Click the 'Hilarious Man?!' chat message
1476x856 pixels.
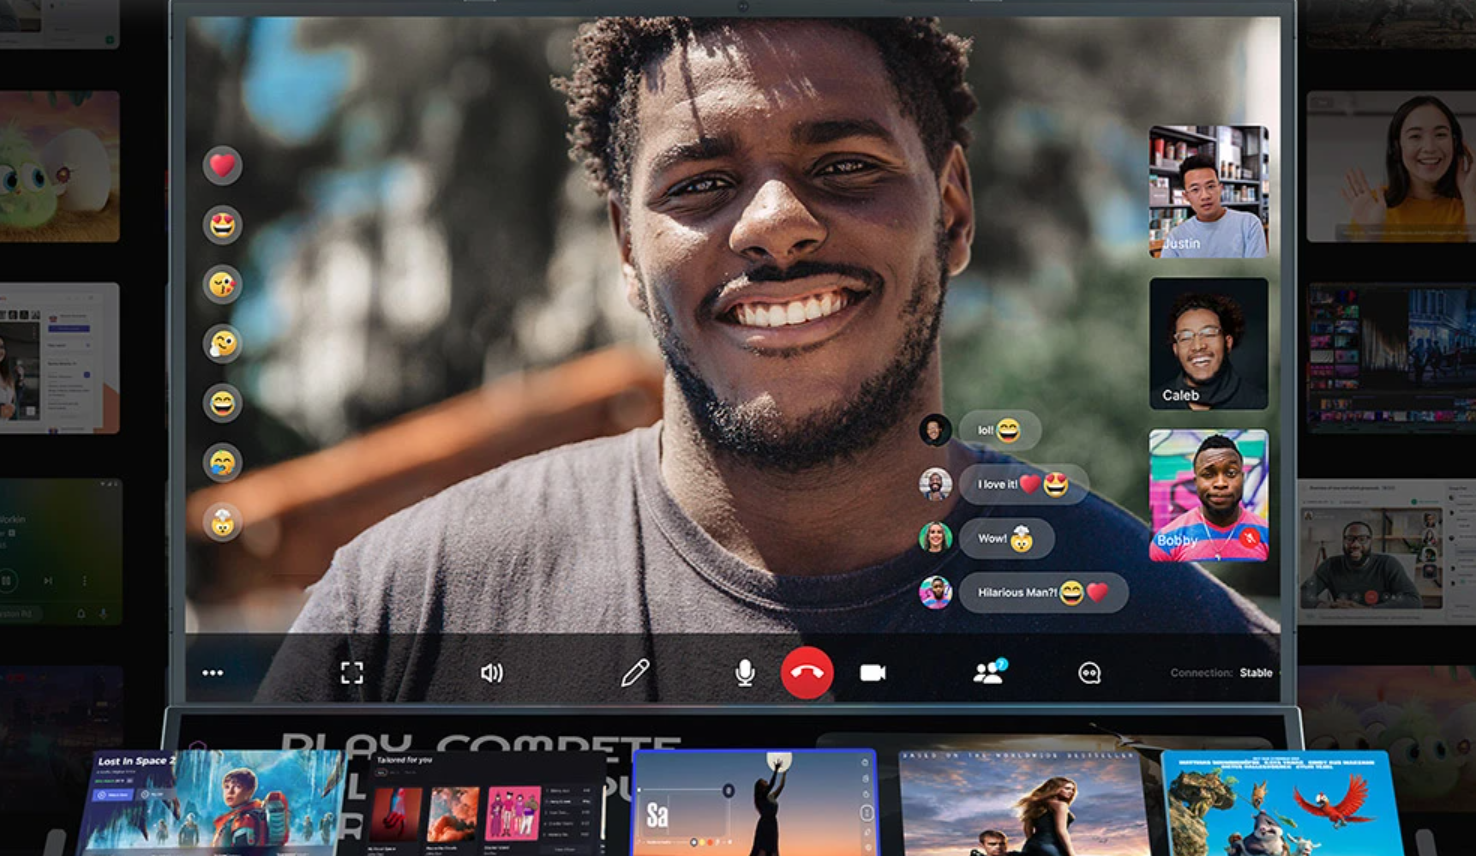[x=1044, y=592]
